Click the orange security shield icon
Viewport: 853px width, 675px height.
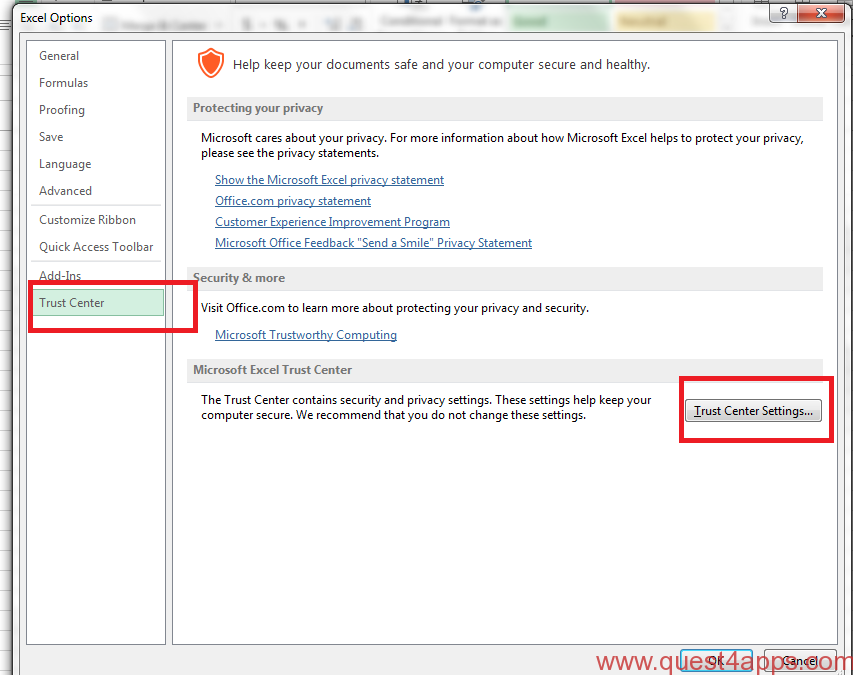[x=211, y=63]
